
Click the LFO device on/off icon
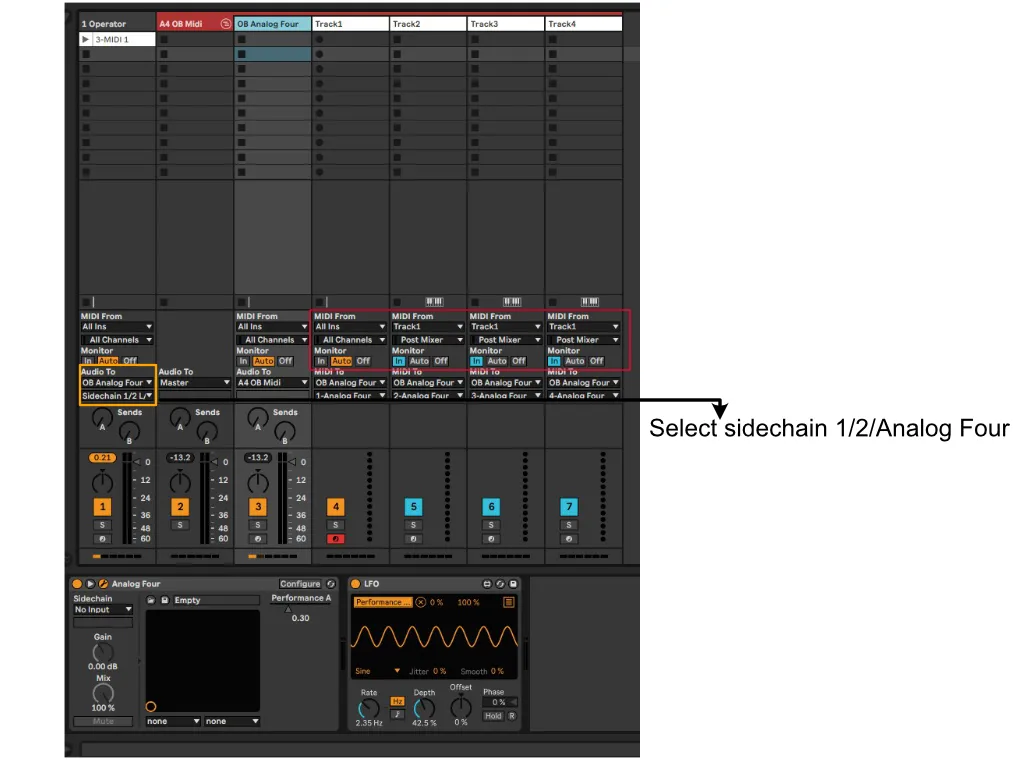tap(355, 584)
